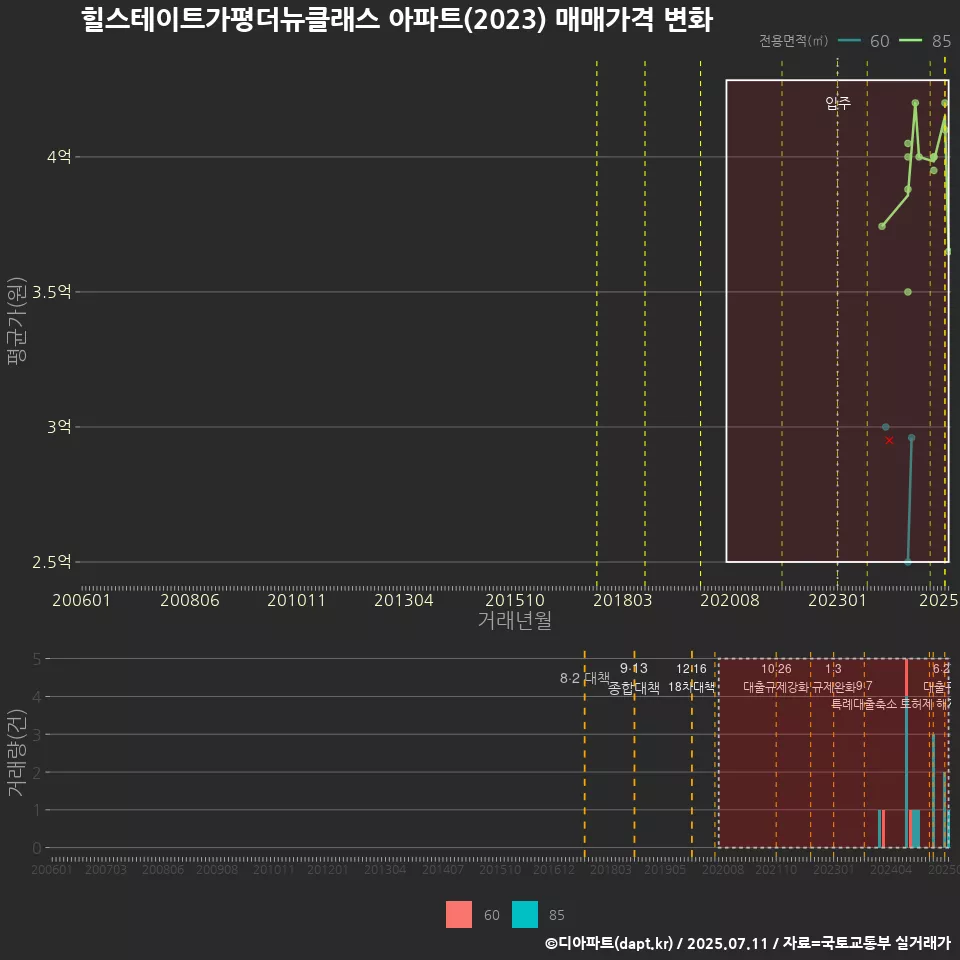Screen dimensions: 960x960
Task: Click the 201905 label on volume chart axis
Action: pyautogui.click(x=666, y=869)
